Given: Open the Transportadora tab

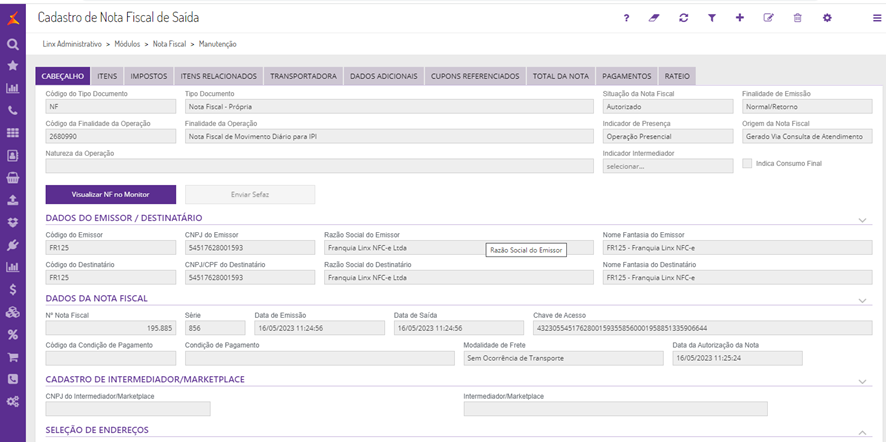Looking at the screenshot, I should (302, 76).
